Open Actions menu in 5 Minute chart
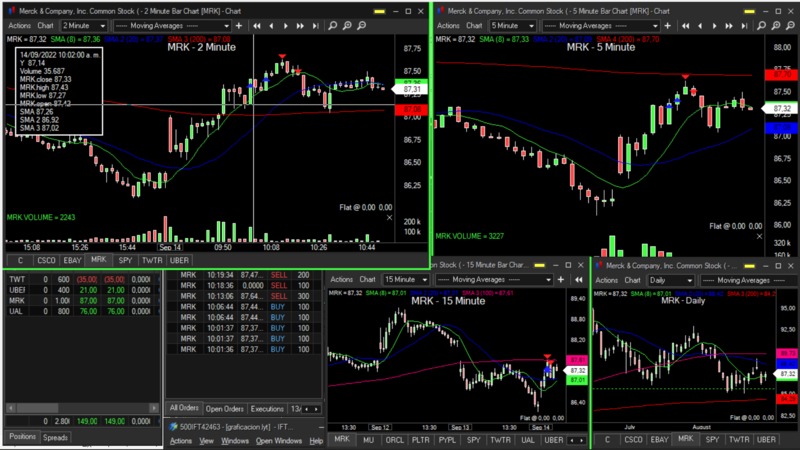800x450 pixels. point(449,25)
